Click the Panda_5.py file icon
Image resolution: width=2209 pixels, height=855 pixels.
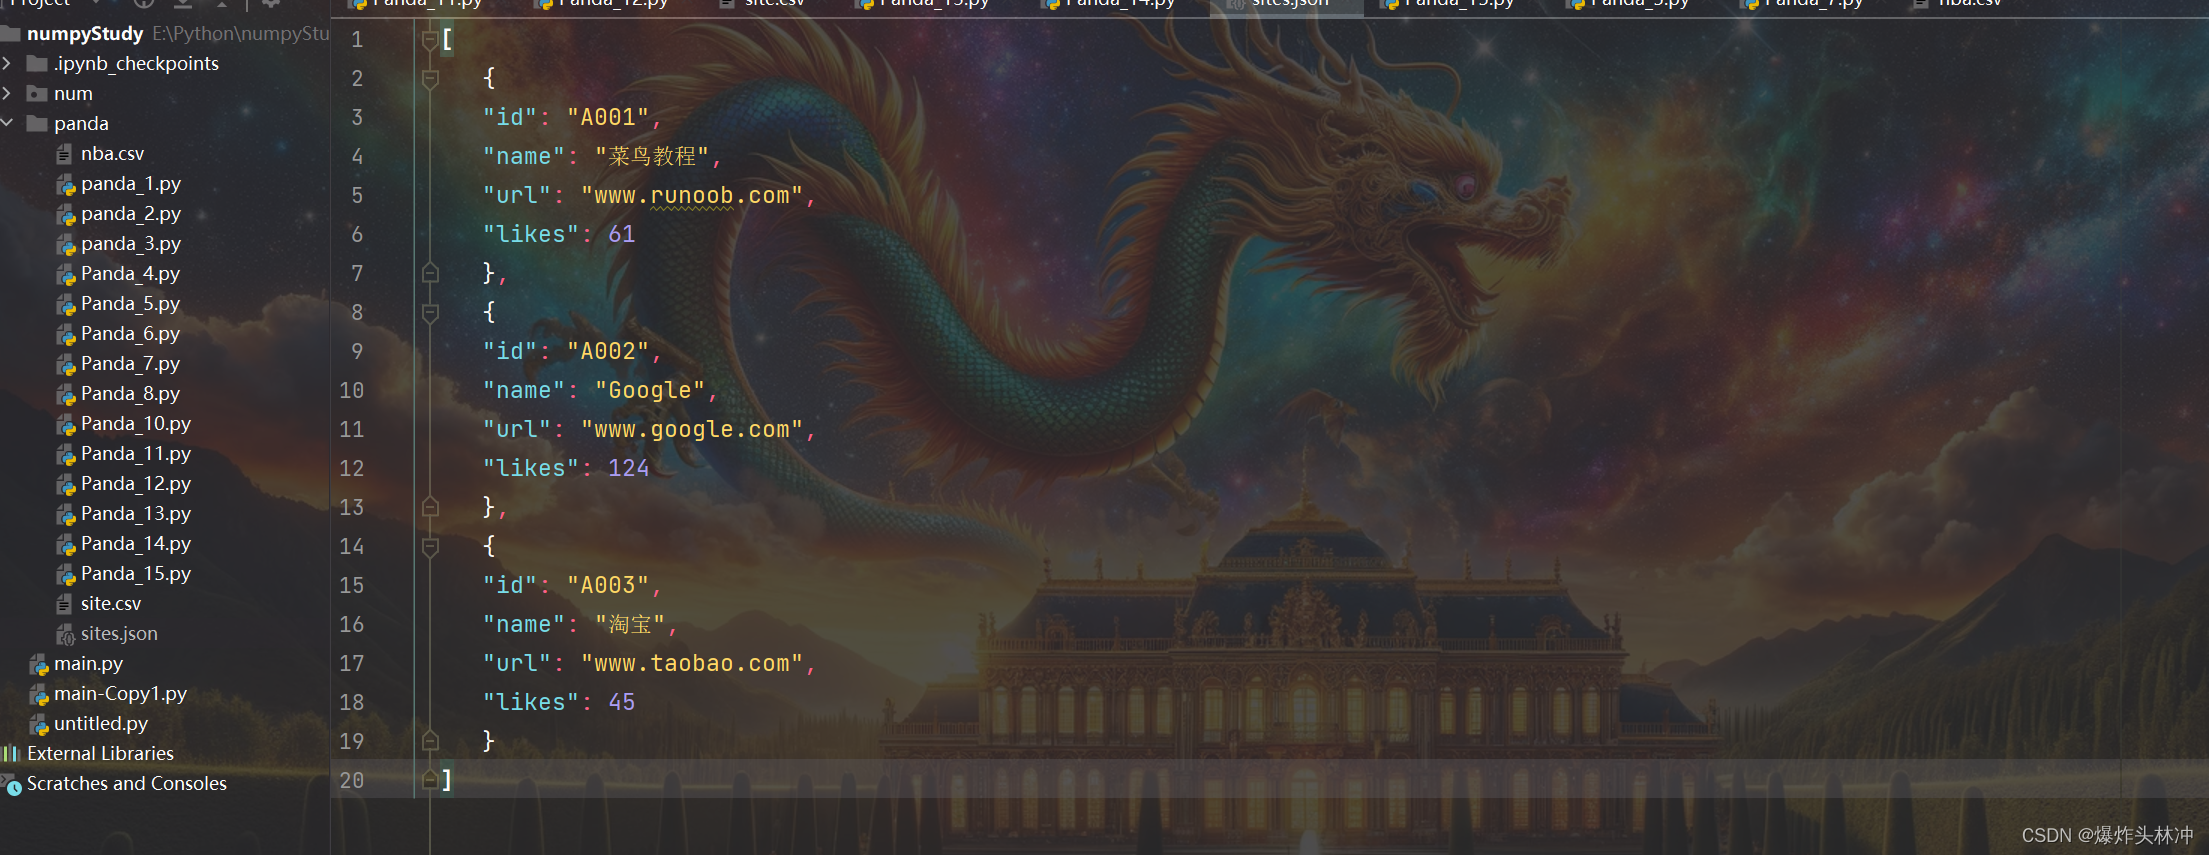65,304
